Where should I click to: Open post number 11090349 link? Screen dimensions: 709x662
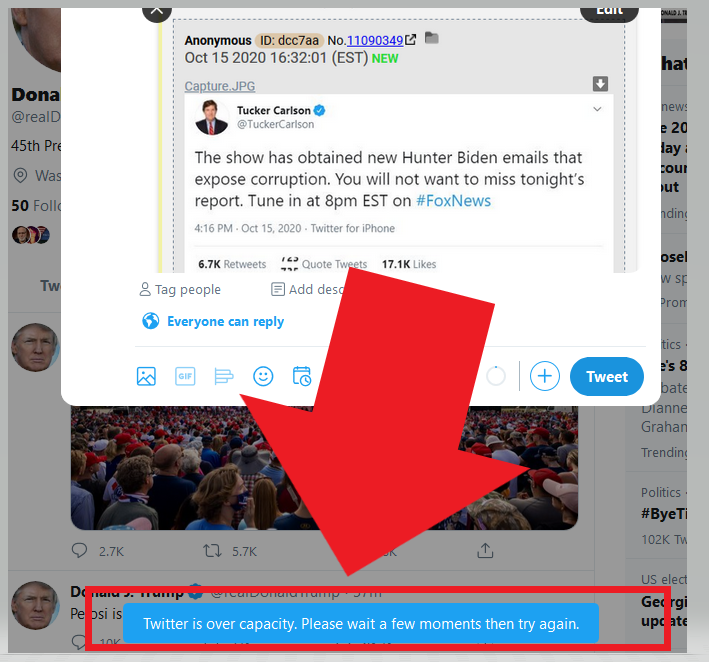pos(375,40)
